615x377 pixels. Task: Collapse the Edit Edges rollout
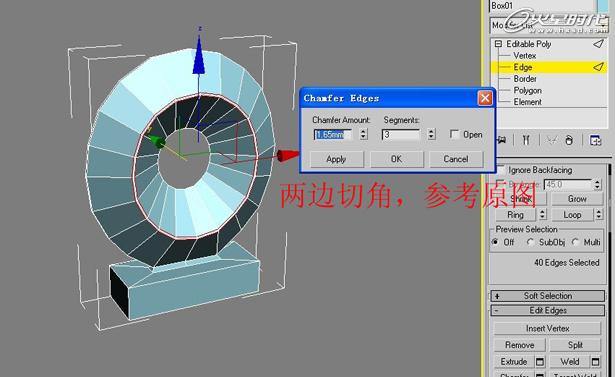pos(547,310)
